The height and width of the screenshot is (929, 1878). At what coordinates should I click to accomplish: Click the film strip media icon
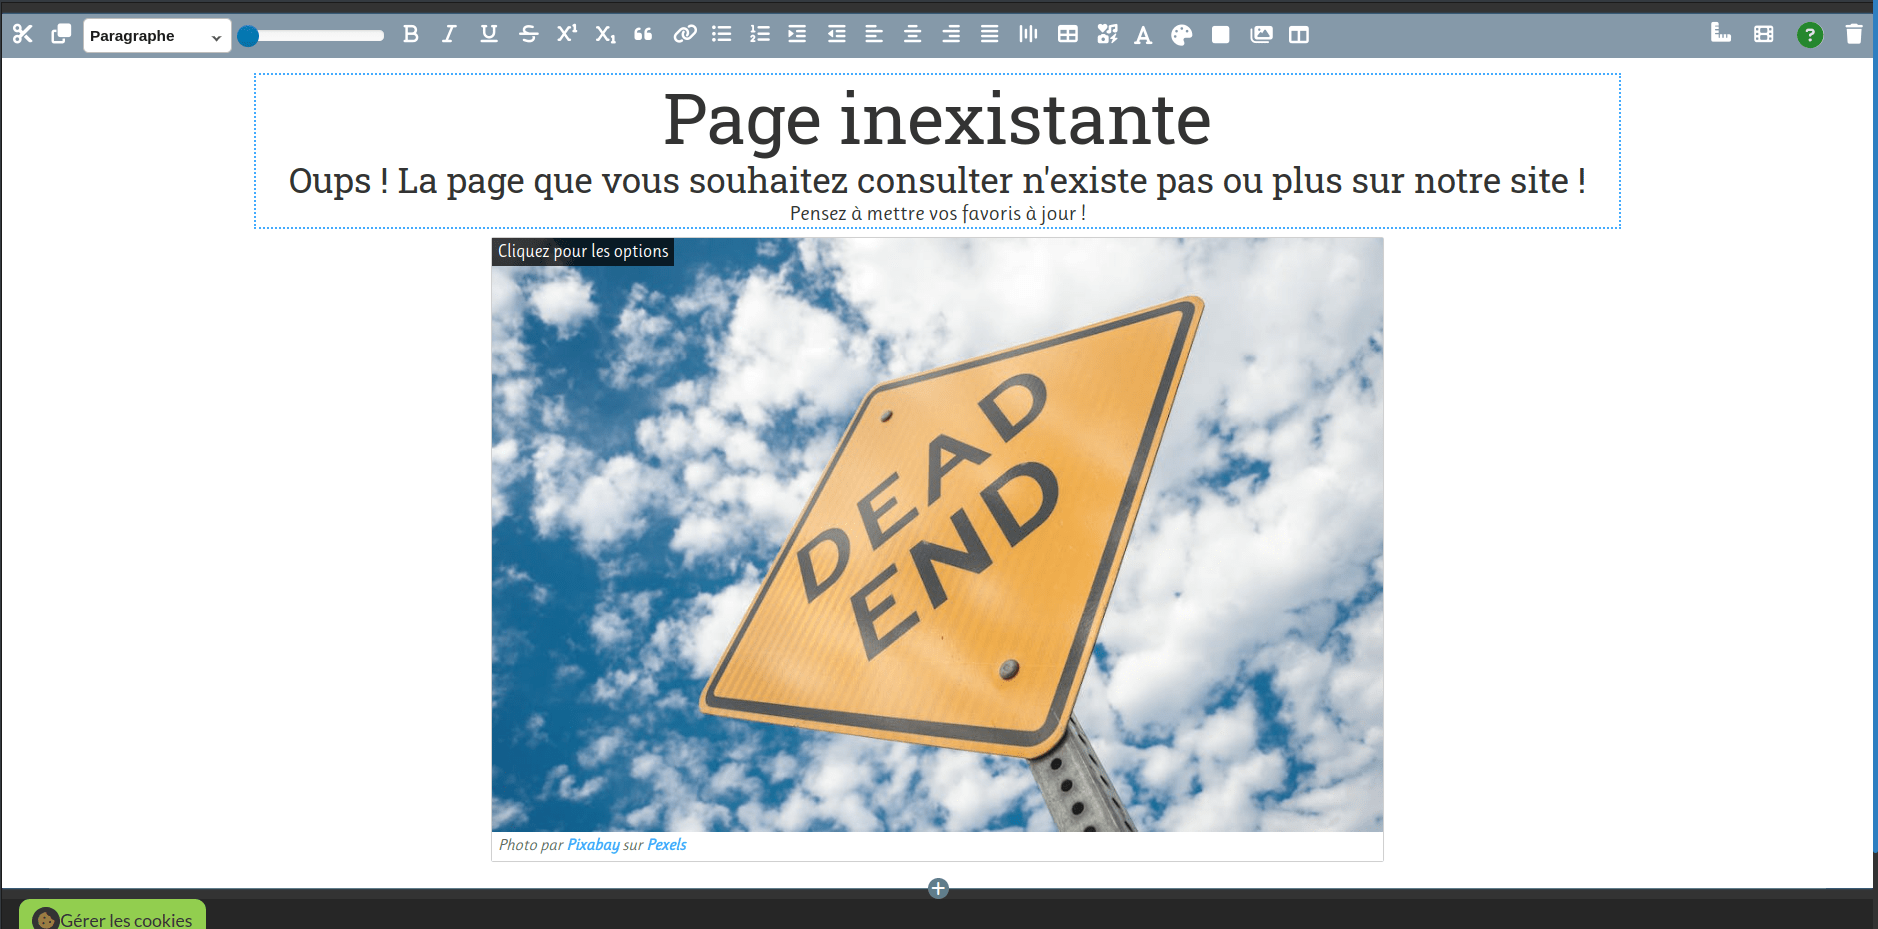(x=1763, y=35)
